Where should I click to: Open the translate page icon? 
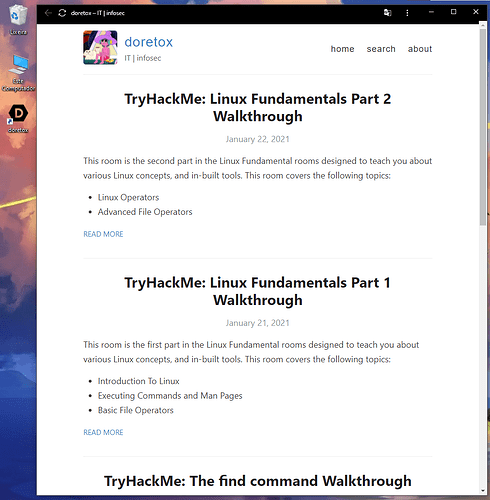(x=387, y=13)
